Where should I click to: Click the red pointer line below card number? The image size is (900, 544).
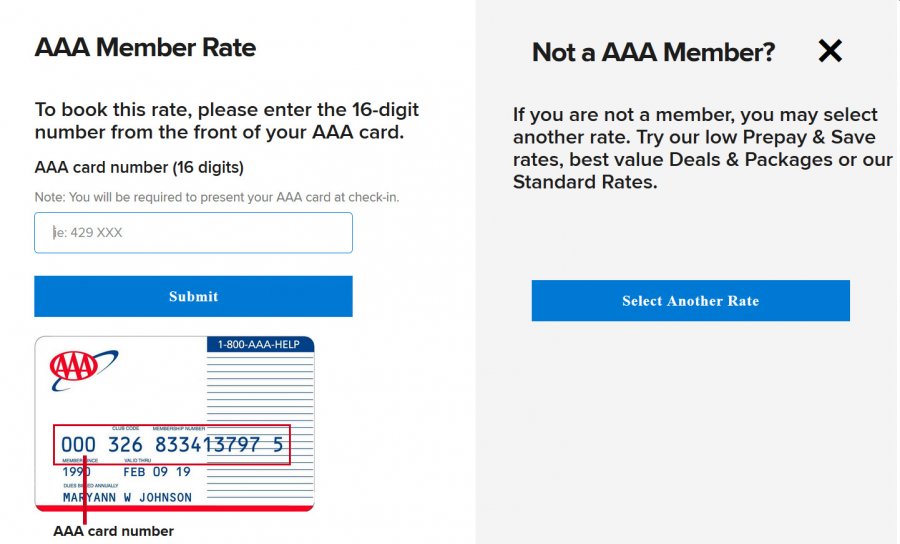tap(84, 495)
